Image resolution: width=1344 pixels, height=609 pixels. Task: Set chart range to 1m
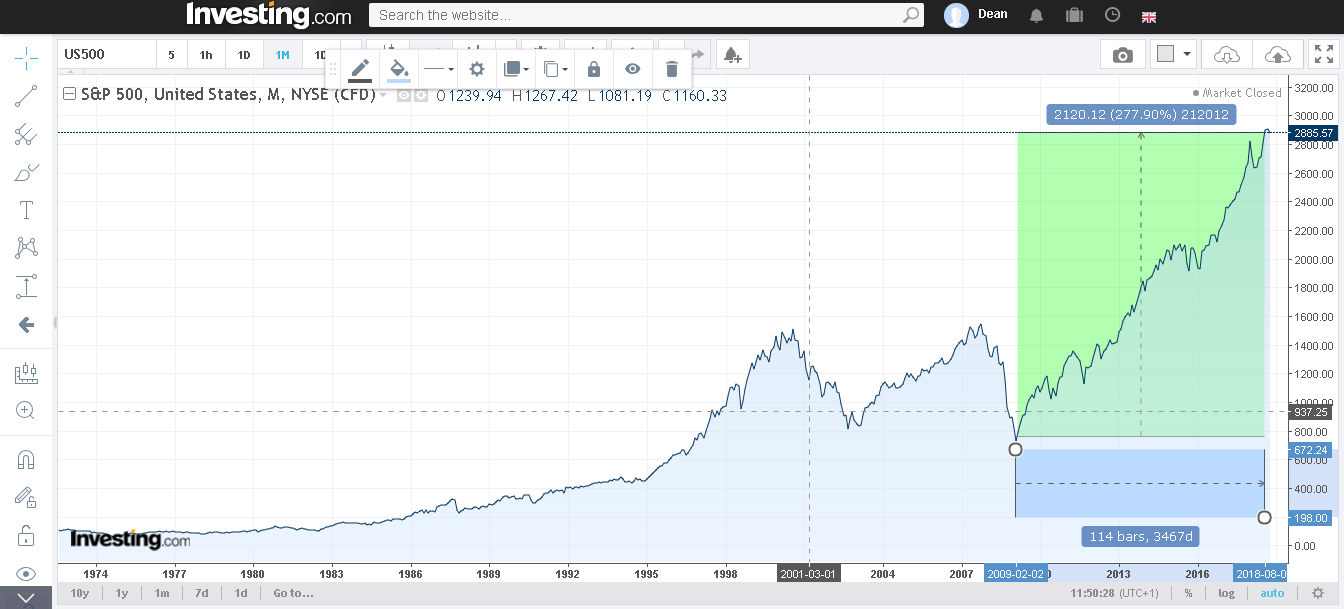click(x=162, y=593)
